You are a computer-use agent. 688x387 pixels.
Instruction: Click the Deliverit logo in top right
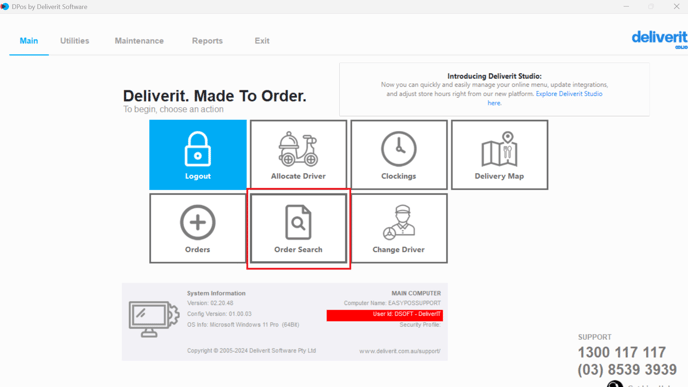659,39
